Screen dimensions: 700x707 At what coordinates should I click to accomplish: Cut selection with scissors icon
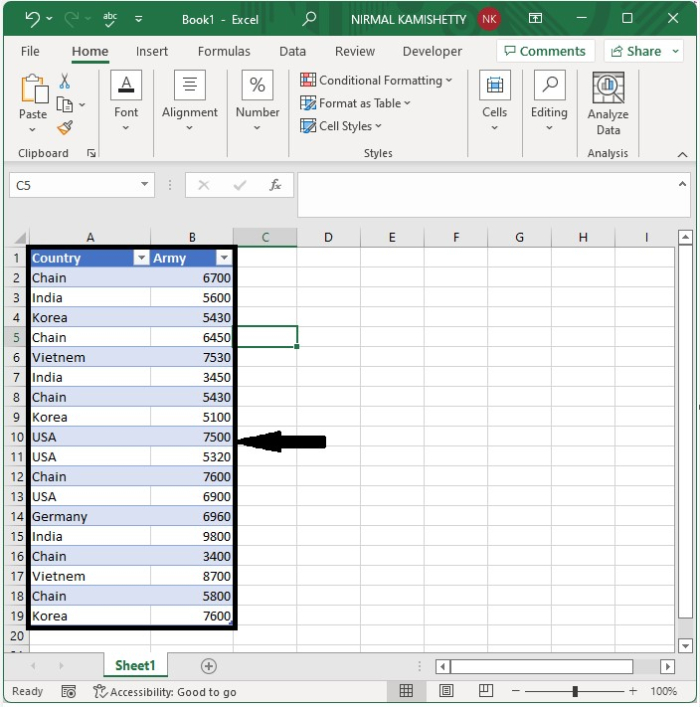(64, 81)
